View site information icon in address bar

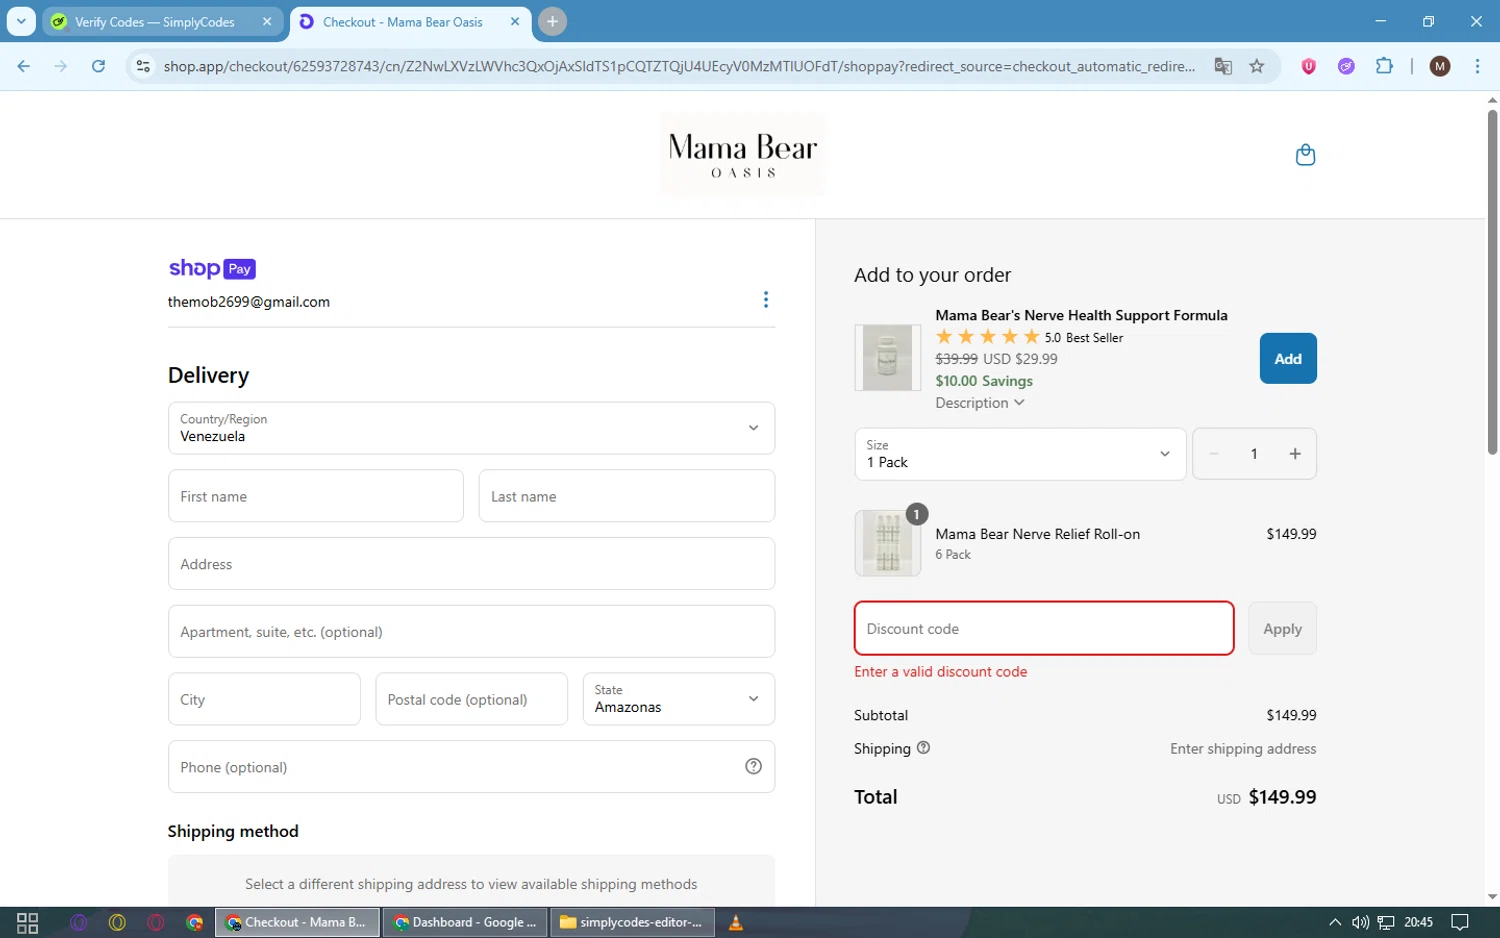pos(143,66)
